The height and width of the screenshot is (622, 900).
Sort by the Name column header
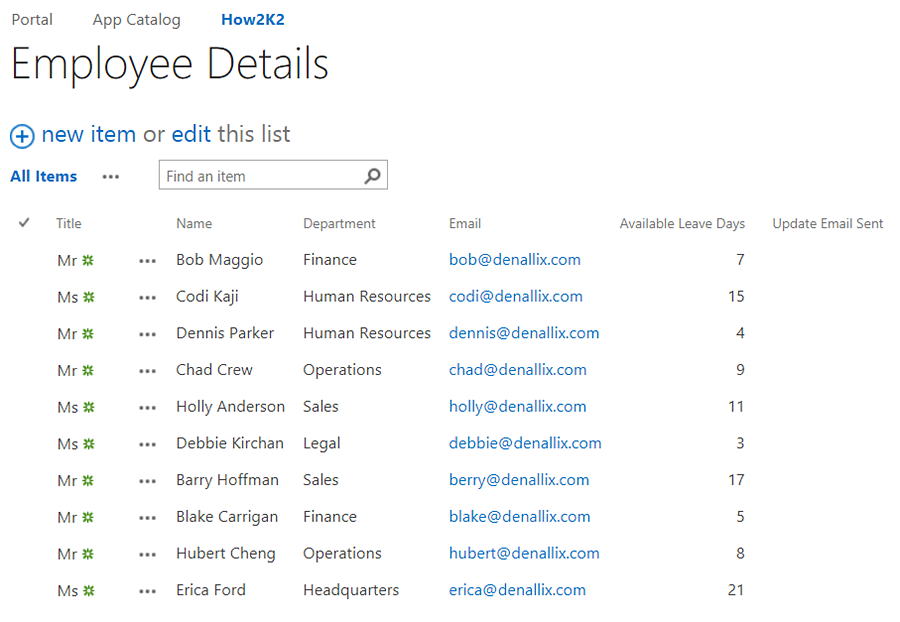point(194,224)
